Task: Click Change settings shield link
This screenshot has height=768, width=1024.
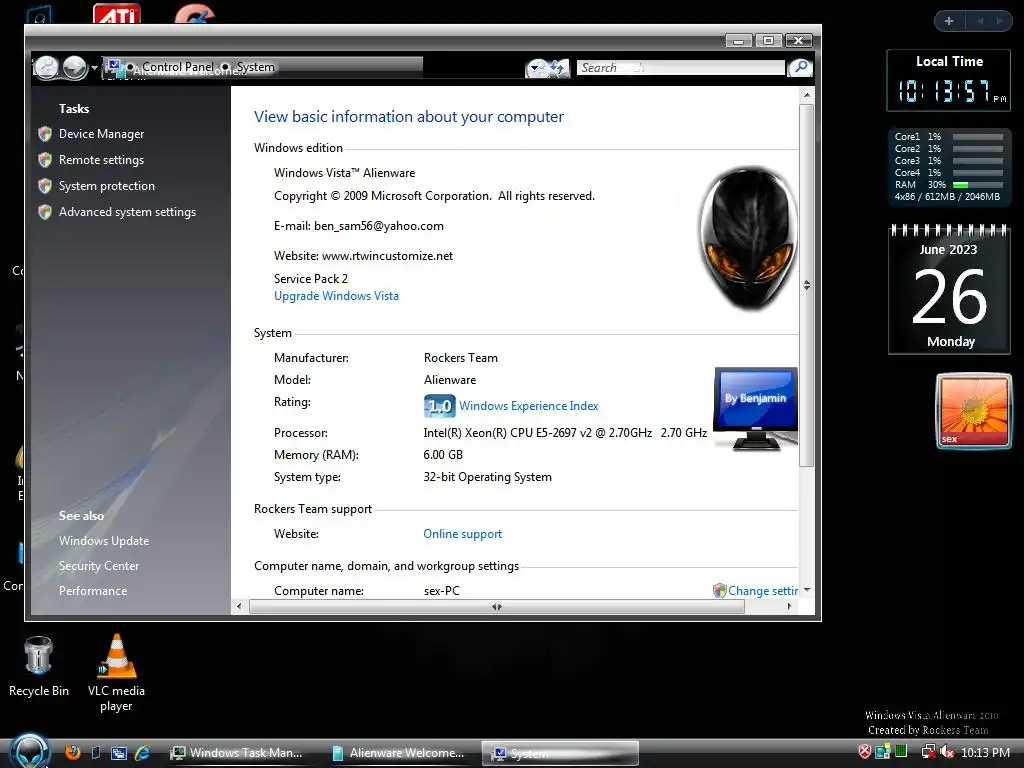Action: pos(756,591)
